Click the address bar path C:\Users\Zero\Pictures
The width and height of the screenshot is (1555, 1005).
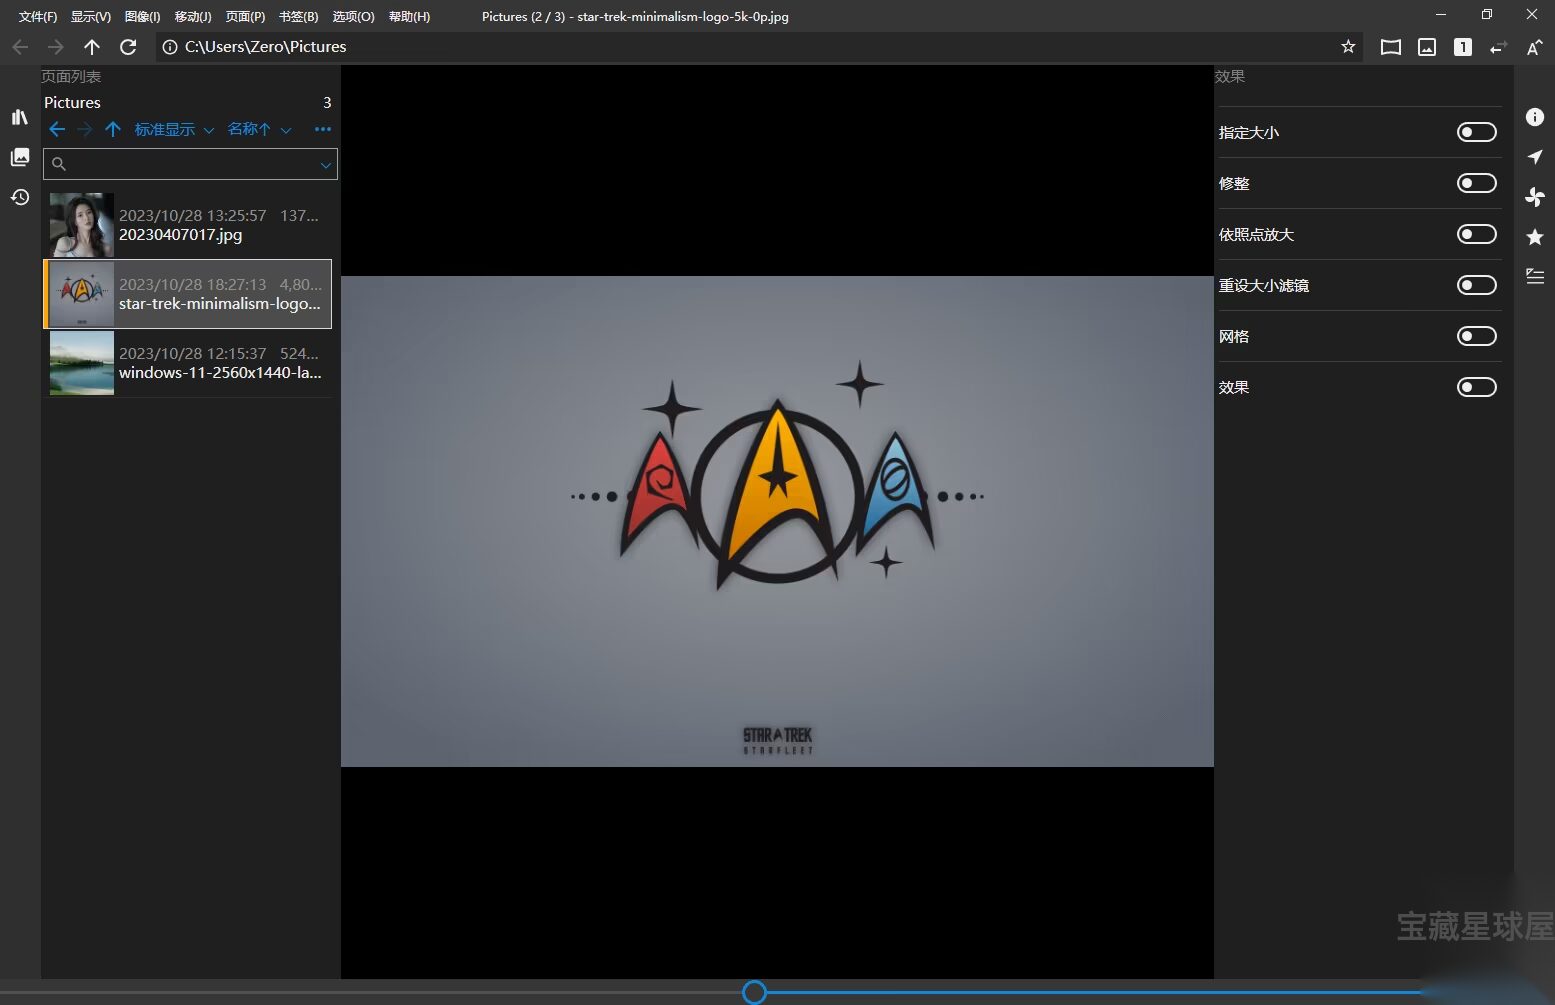(265, 47)
